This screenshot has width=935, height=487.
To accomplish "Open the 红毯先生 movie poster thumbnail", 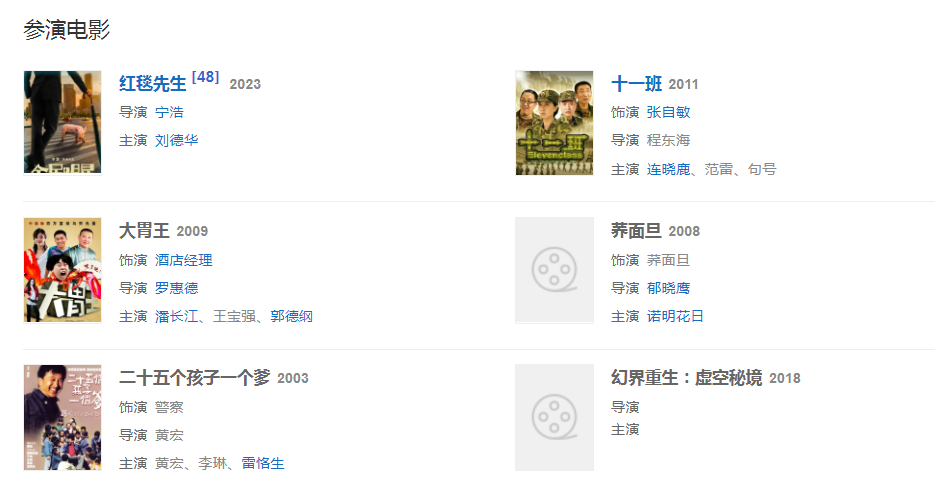I will point(63,122).
